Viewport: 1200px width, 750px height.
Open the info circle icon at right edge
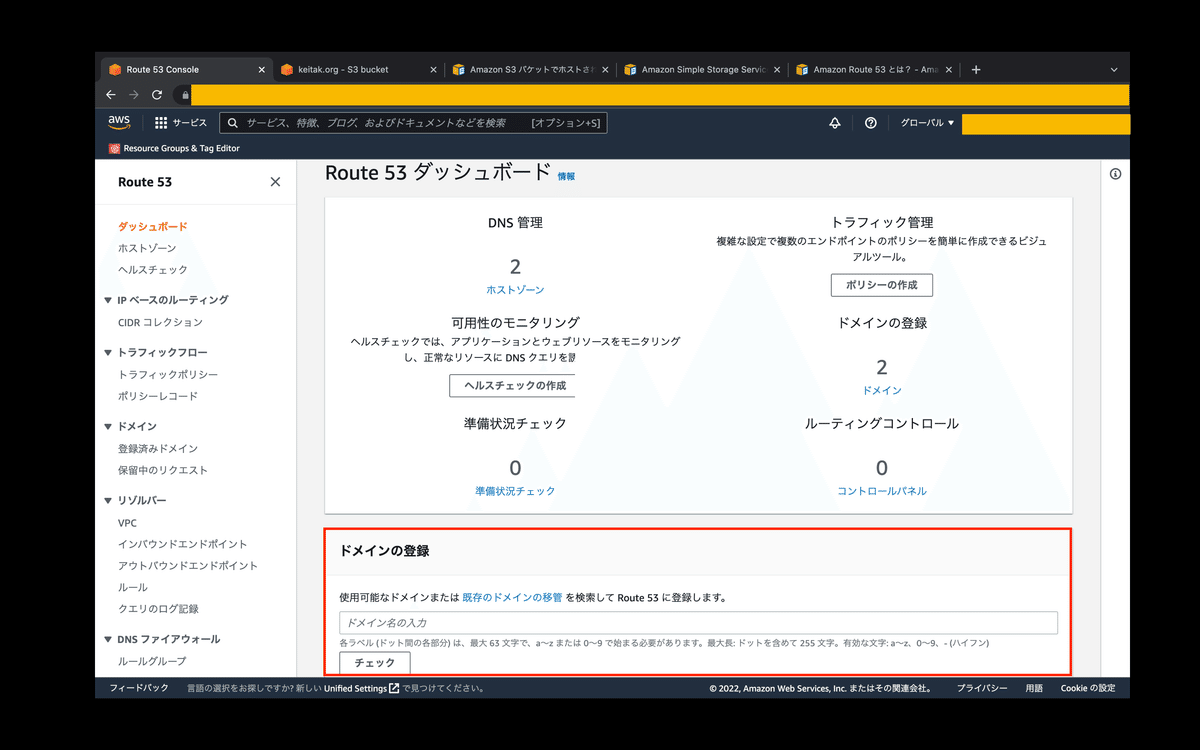[1115, 174]
